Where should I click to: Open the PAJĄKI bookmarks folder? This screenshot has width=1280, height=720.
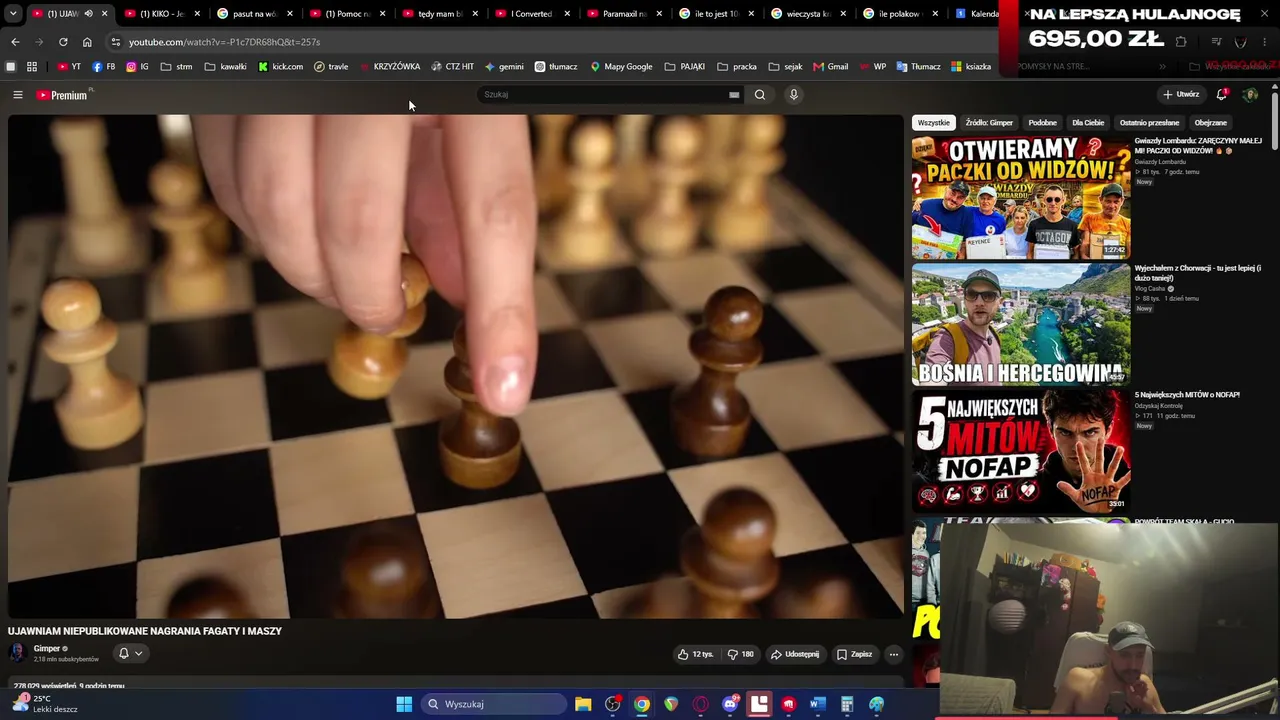685,67
